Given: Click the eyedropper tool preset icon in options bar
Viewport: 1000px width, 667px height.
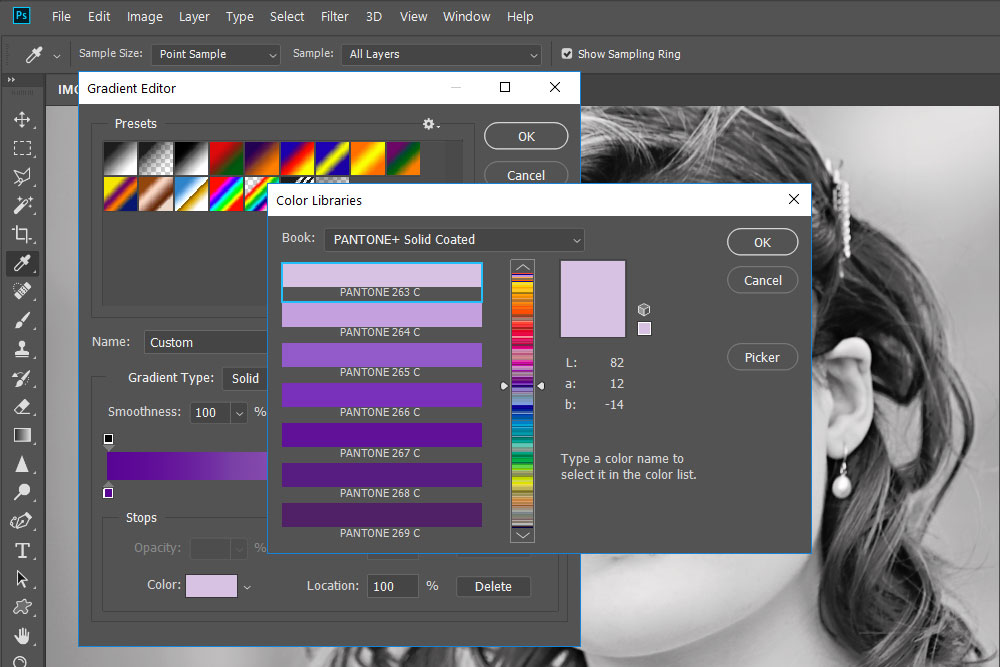Looking at the screenshot, I should coord(34,55).
